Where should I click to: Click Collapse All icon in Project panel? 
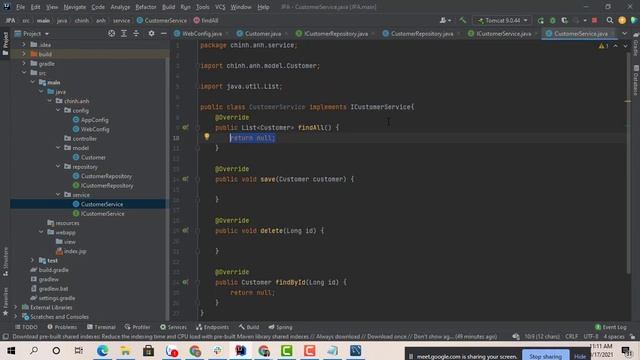(136, 33)
